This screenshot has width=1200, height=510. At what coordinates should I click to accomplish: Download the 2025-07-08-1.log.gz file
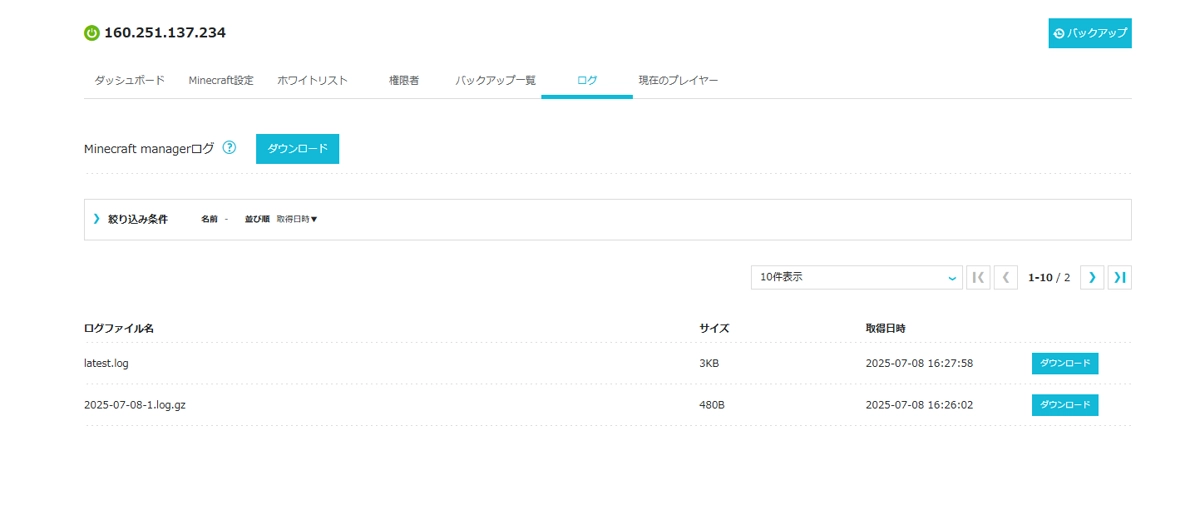coord(1064,405)
